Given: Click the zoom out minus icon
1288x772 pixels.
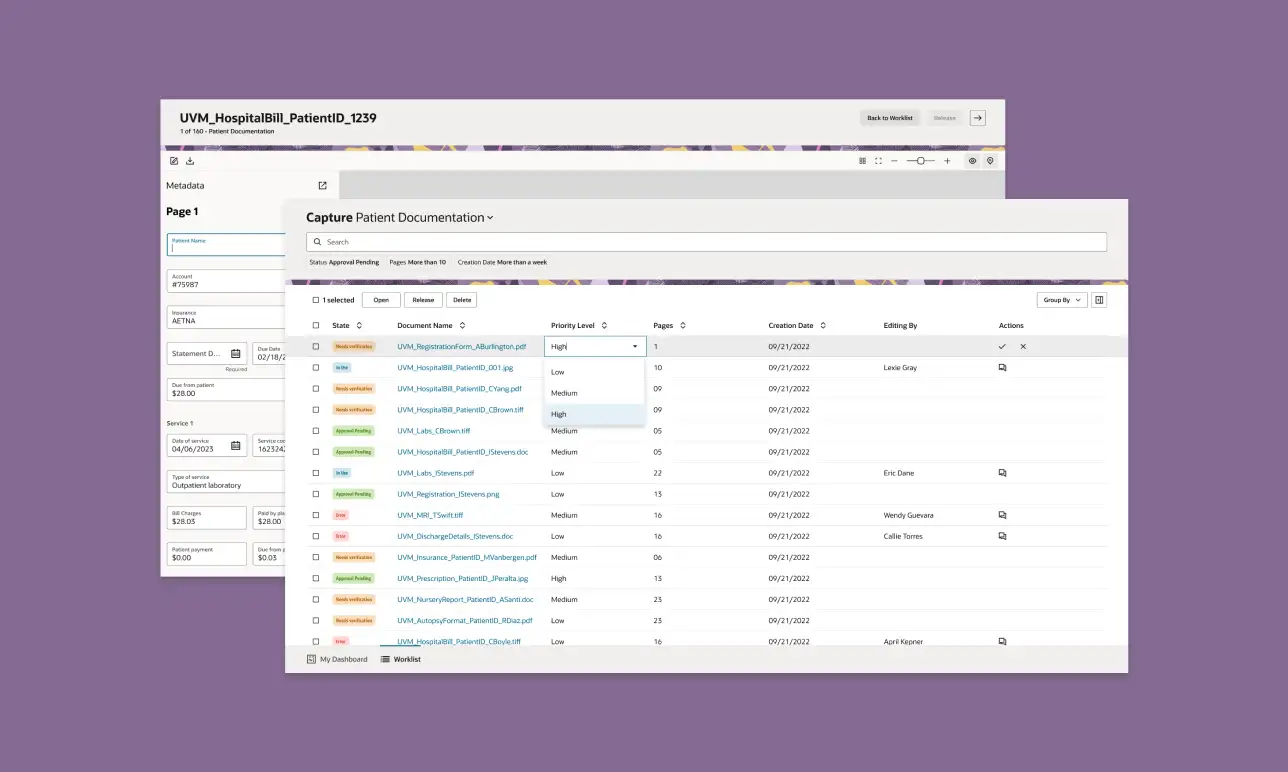Looking at the screenshot, I should pyautogui.click(x=894, y=161).
